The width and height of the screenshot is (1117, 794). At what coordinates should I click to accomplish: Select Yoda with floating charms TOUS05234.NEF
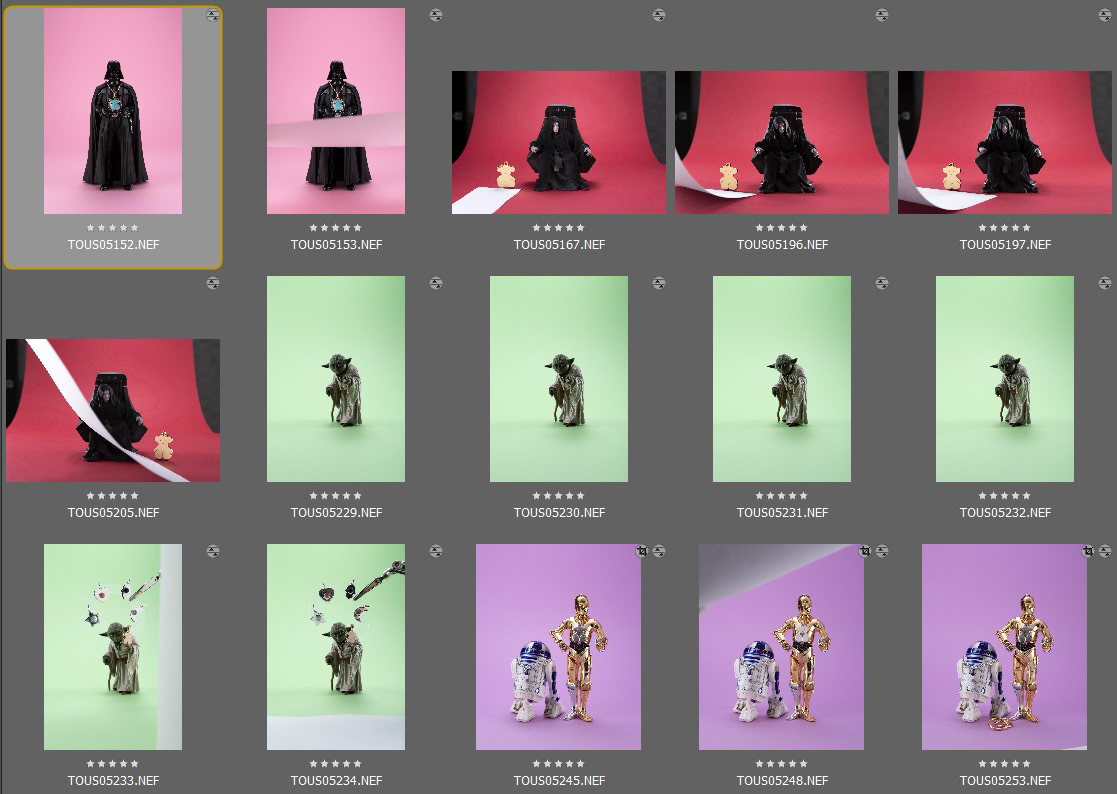point(336,647)
